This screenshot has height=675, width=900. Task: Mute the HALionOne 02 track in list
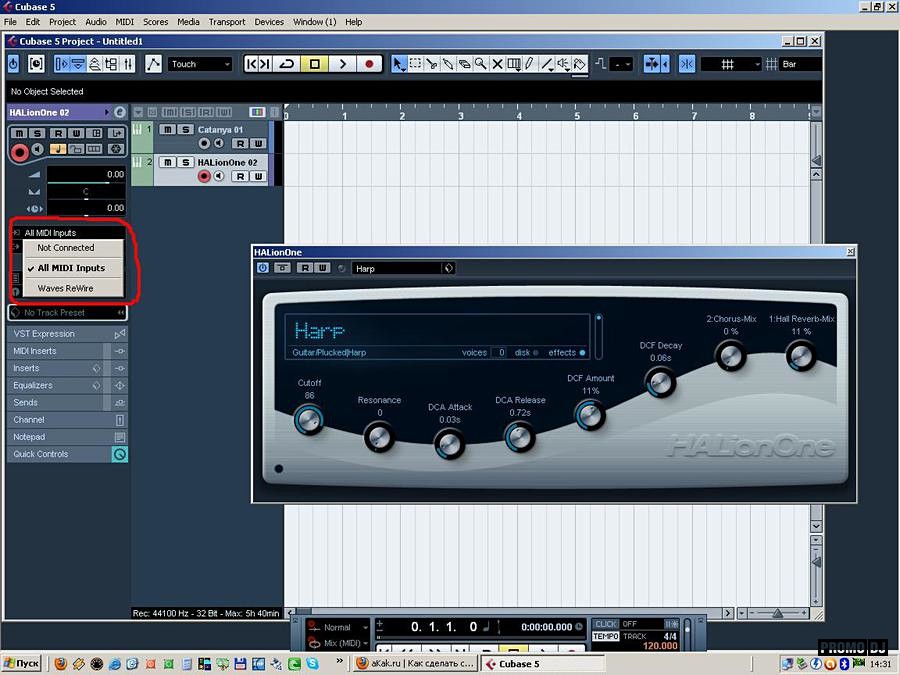[167, 162]
